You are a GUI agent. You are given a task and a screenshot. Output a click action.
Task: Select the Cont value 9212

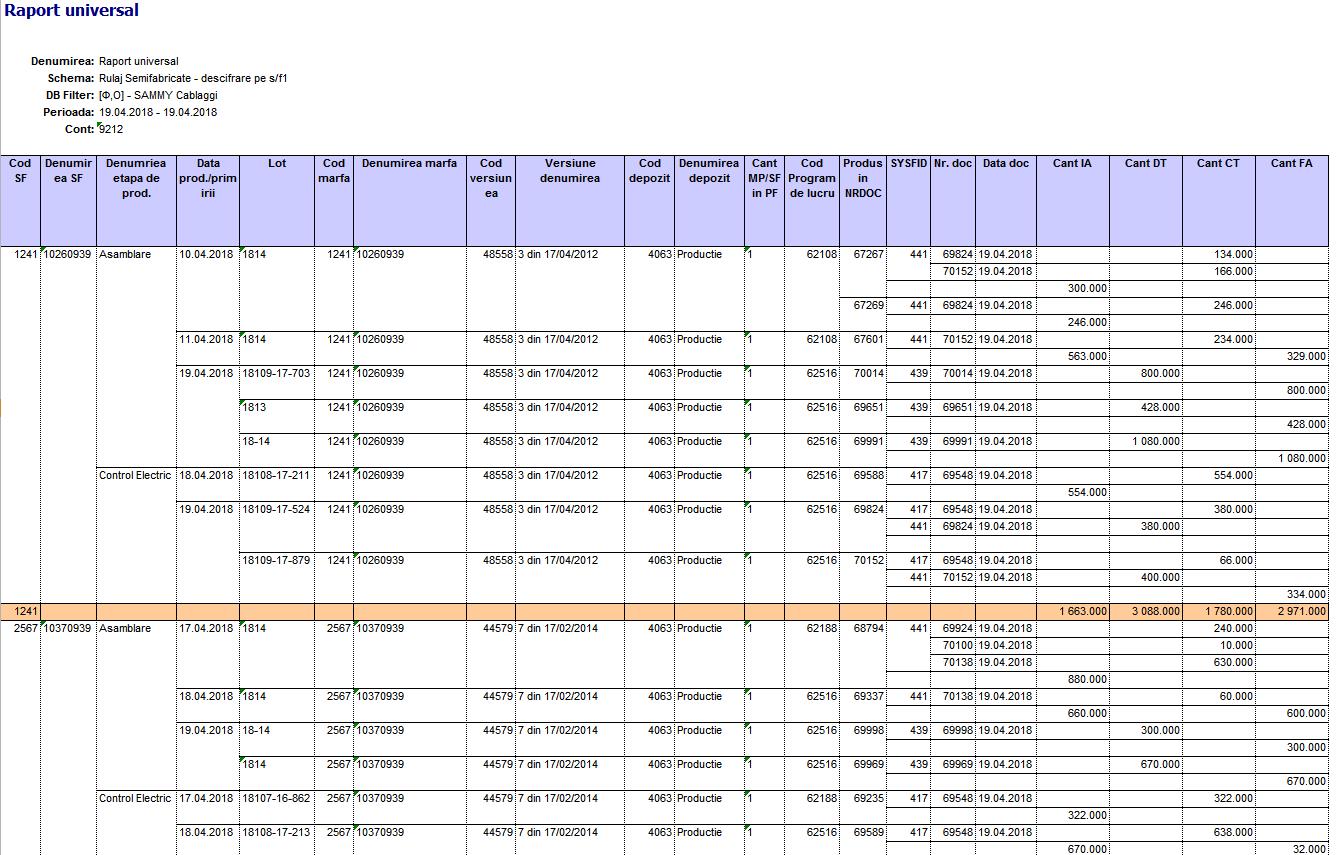coord(111,129)
